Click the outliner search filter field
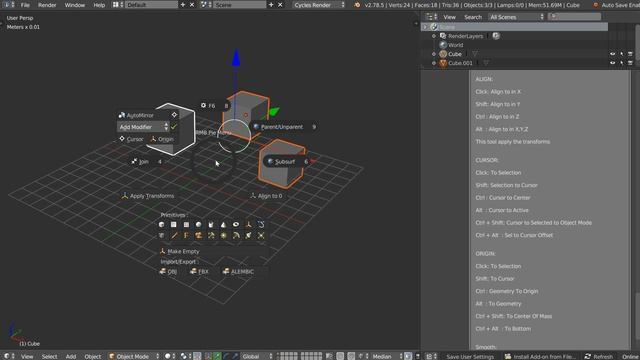This screenshot has height=360, width=640. (575, 17)
